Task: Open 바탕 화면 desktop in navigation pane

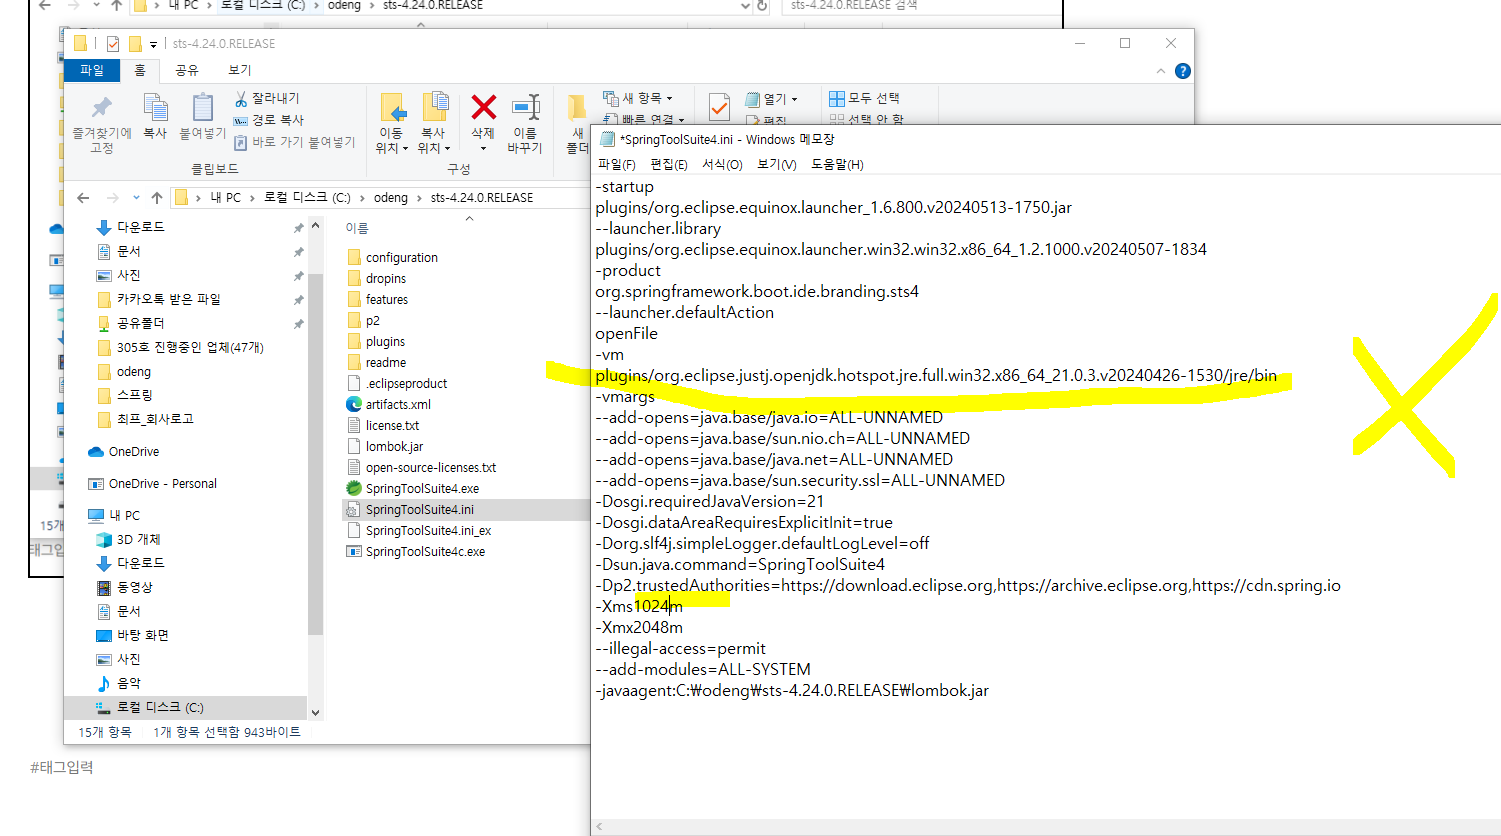Action: [x=142, y=635]
